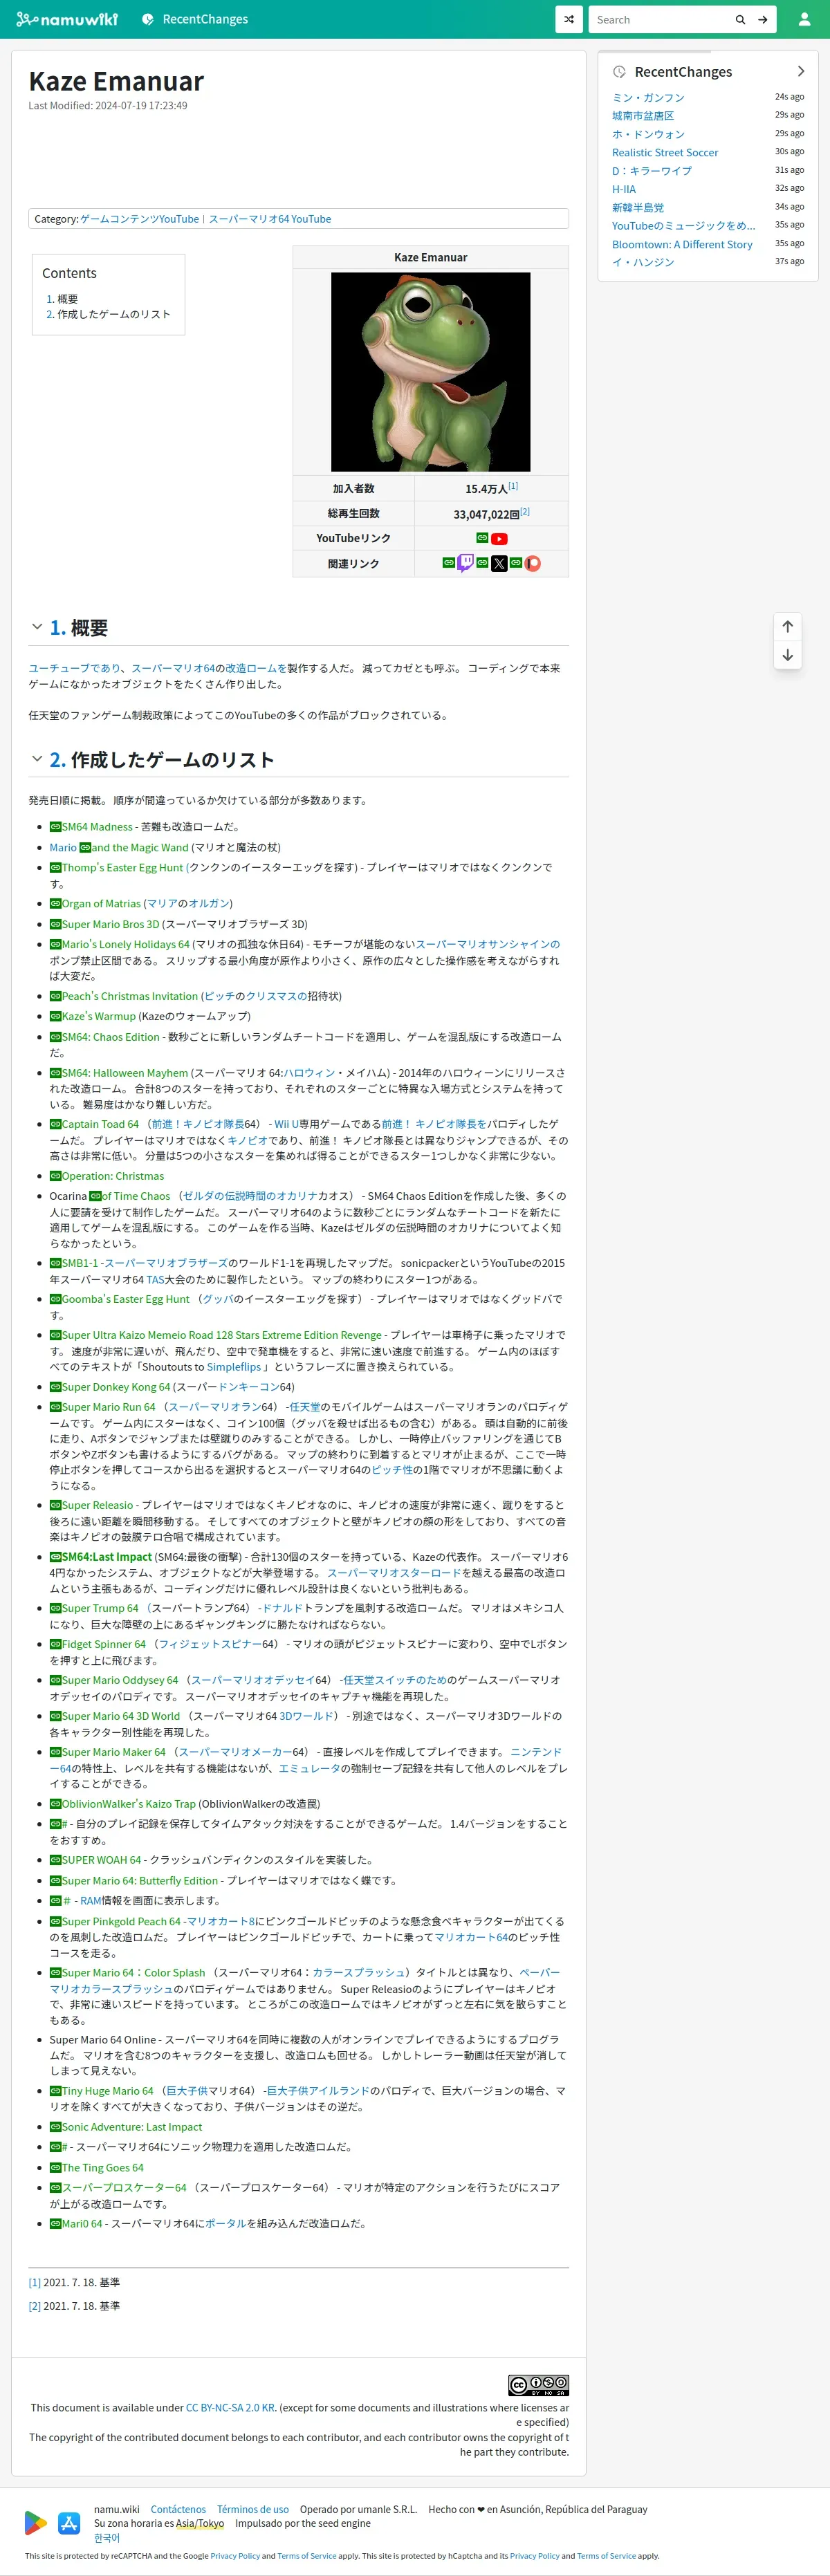Click the green link icon beside YouTube icon

482,538
